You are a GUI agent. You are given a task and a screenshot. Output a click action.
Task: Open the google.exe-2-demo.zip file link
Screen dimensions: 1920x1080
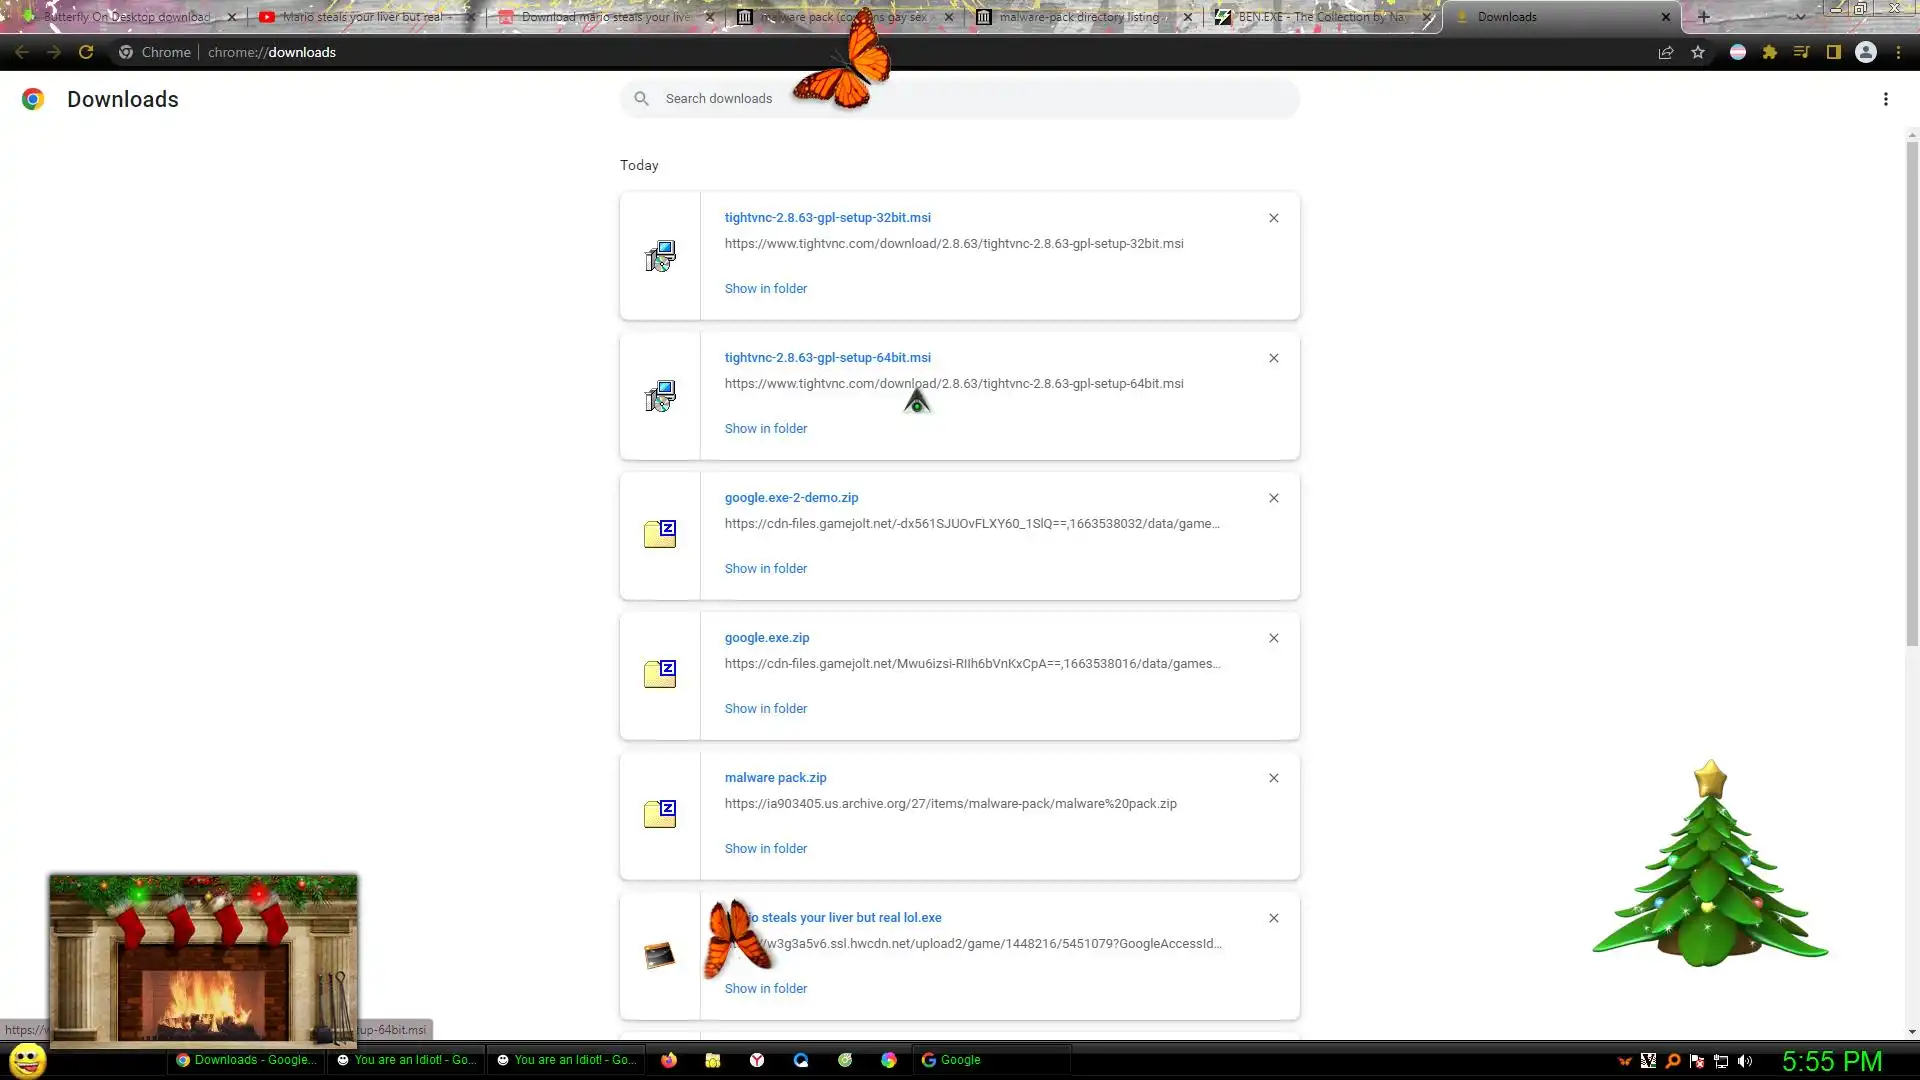click(x=791, y=497)
